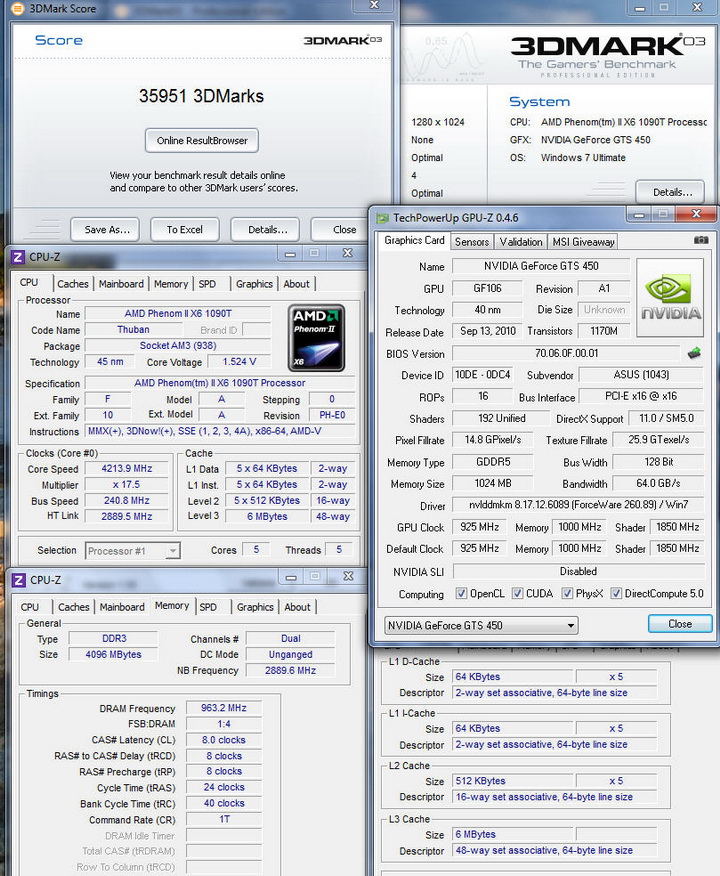This screenshot has height=876, width=720.
Task: Click the Close button in GPU-Z
Action: coord(680,623)
